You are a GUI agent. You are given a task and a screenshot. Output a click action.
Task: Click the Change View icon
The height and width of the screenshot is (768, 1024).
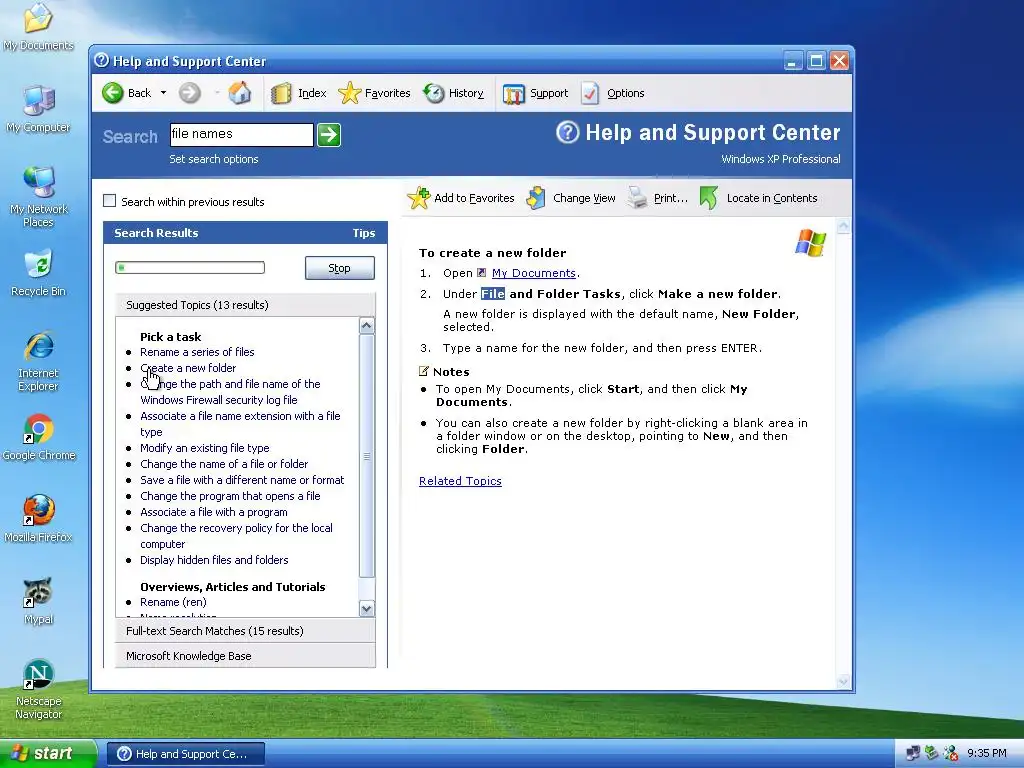pos(536,198)
